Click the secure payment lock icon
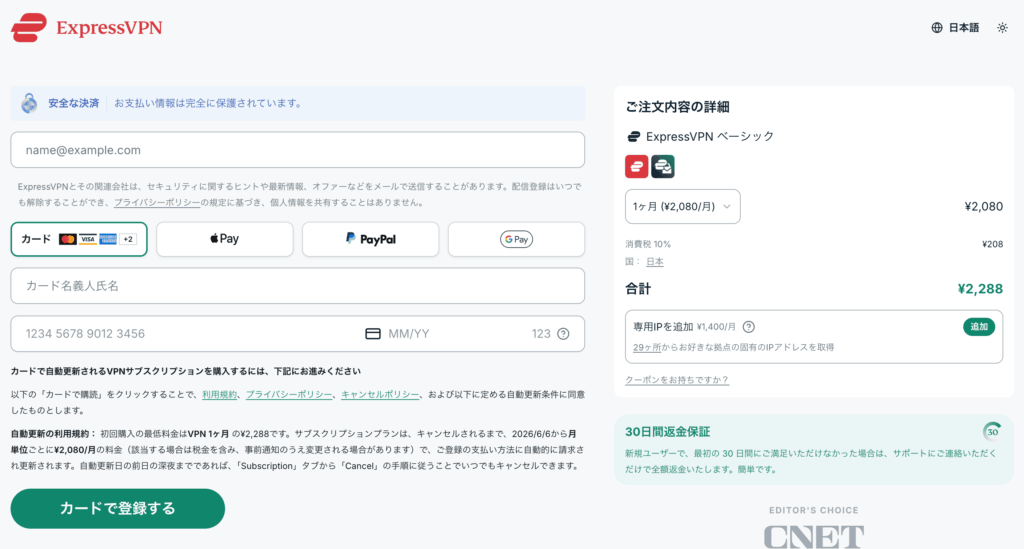This screenshot has width=1024, height=549. 29,103
